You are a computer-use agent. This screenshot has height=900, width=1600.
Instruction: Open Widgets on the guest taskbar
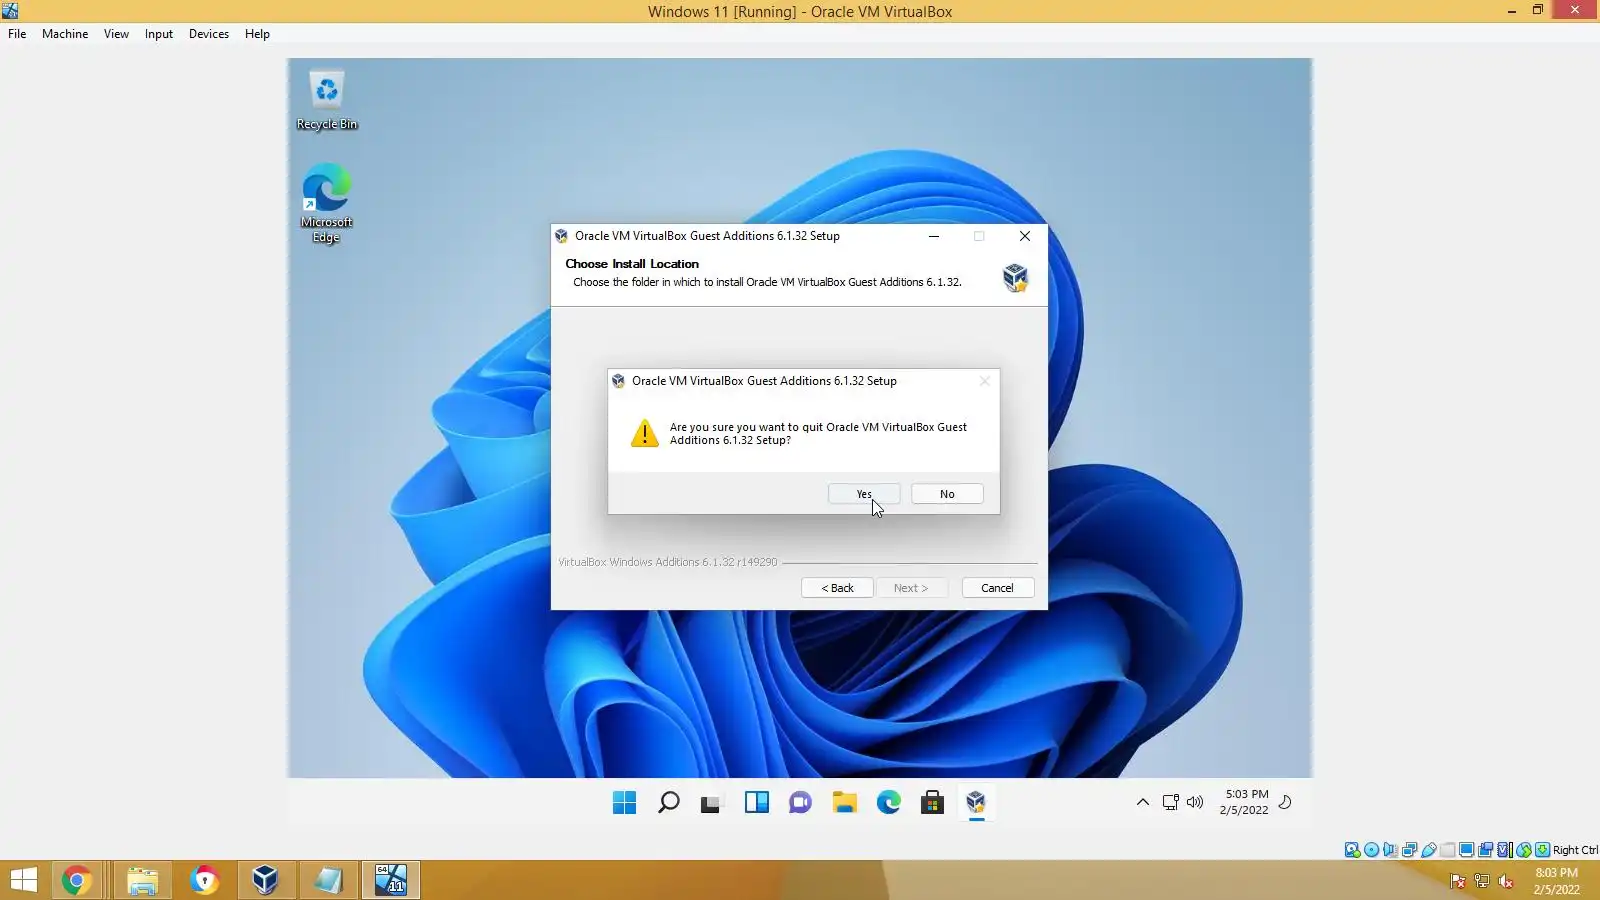756,802
